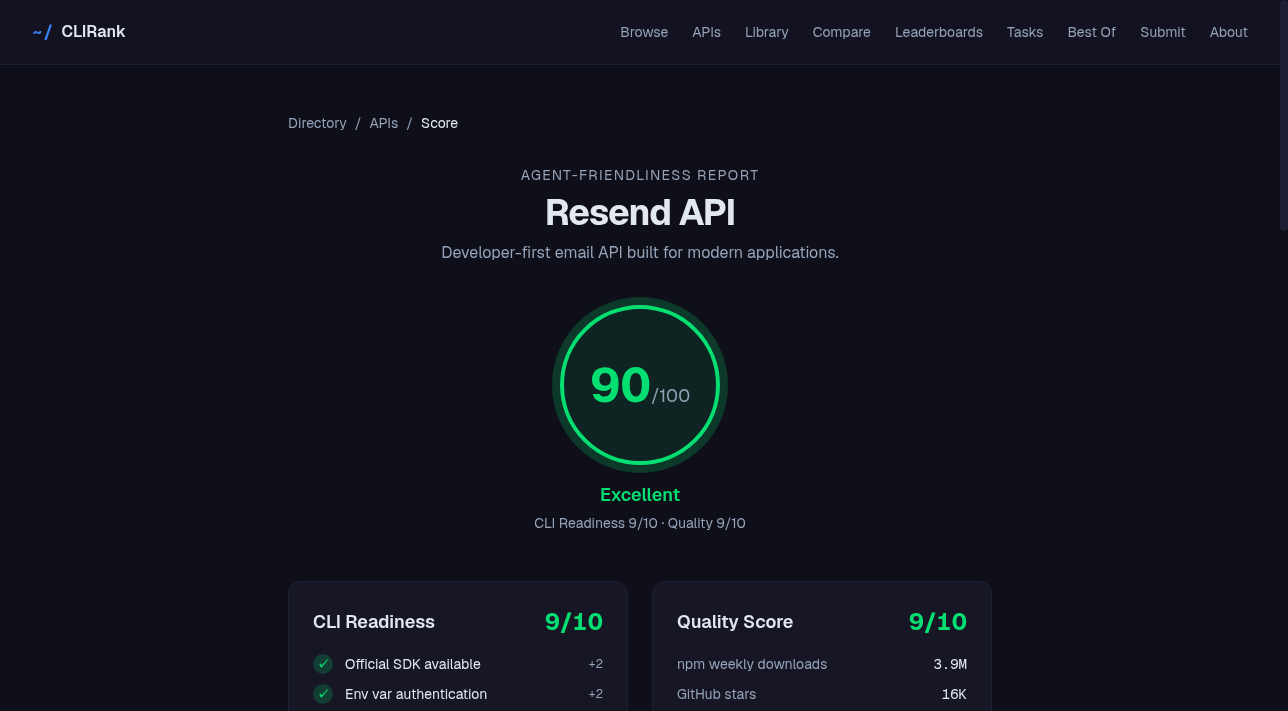Open the Best Of page
1288x711 pixels.
(1091, 32)
